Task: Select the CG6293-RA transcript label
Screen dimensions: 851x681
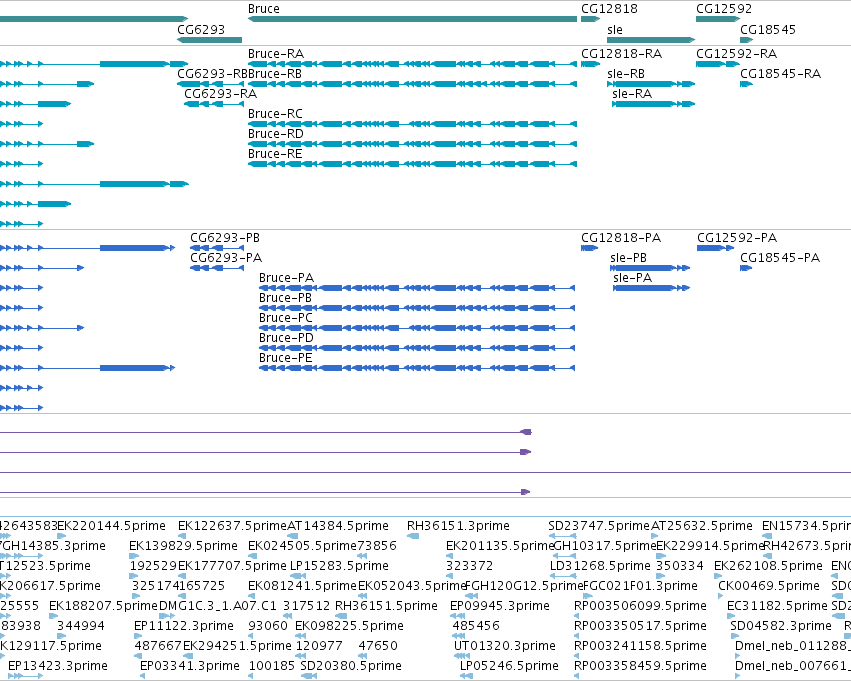Action: click(x=220, y=94)
